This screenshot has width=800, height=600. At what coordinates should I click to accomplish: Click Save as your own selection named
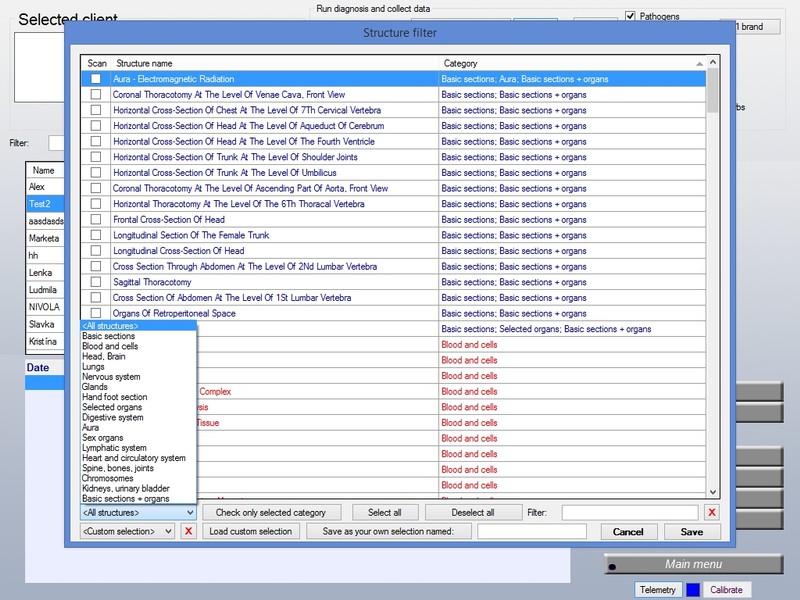pos(388,531)
